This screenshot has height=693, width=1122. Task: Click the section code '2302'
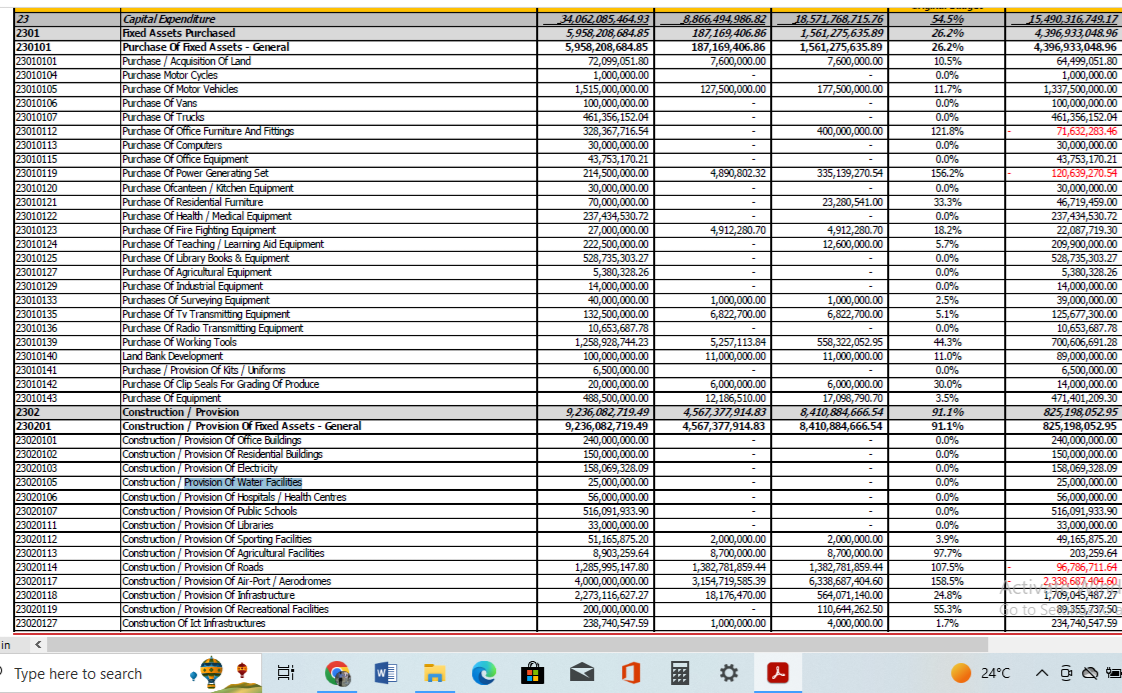28,412
